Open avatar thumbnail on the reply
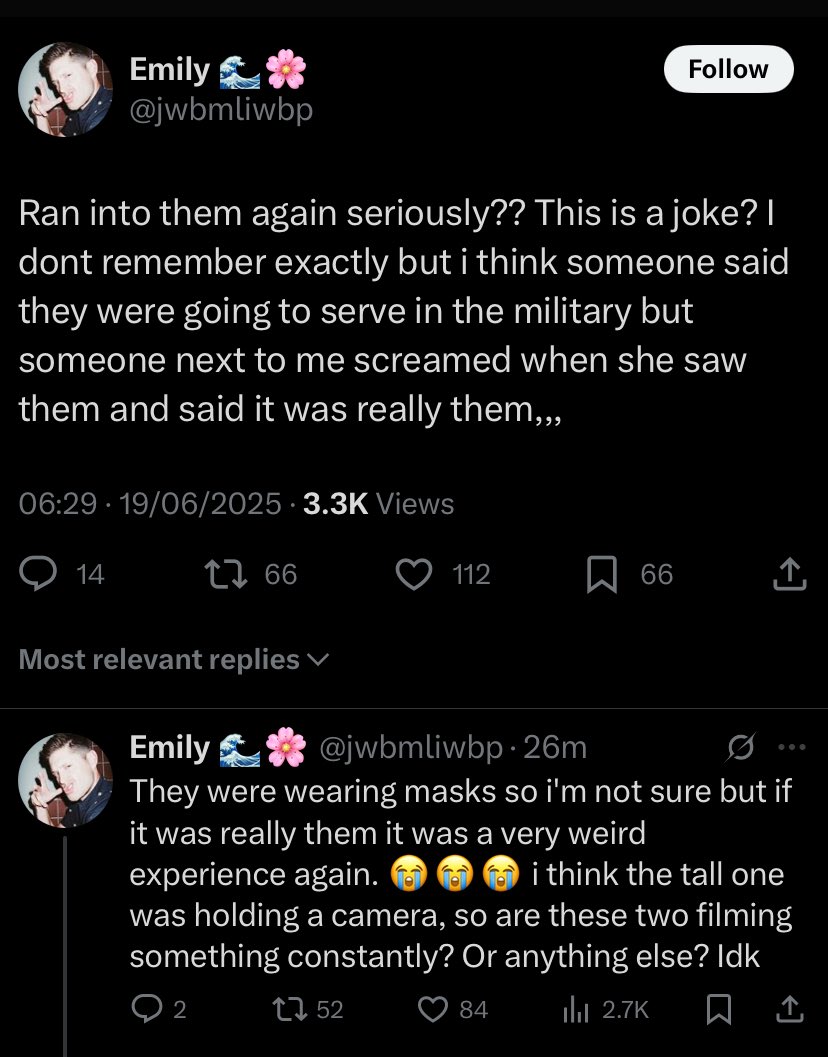828x1057 pixels. click(65, 779)
